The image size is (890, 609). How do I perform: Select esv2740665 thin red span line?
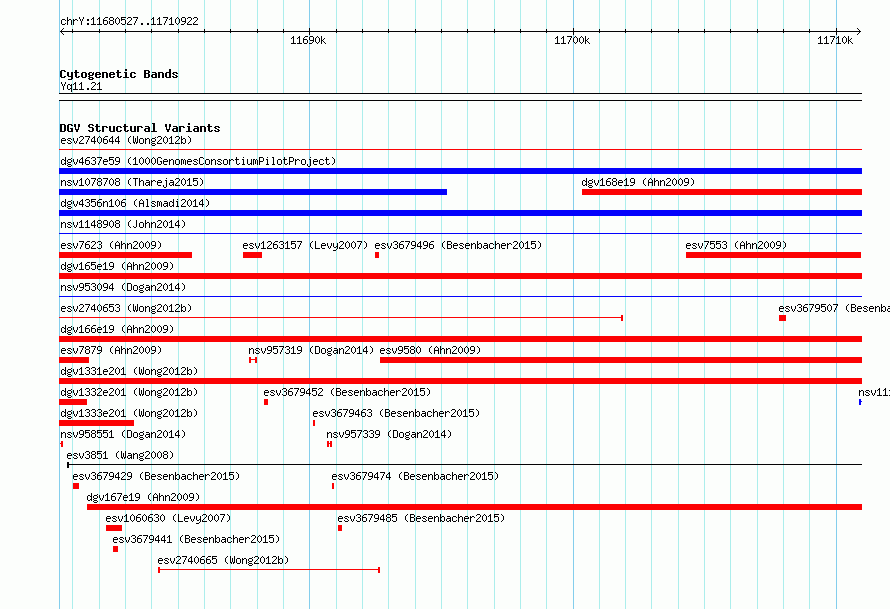coord(269,570)
